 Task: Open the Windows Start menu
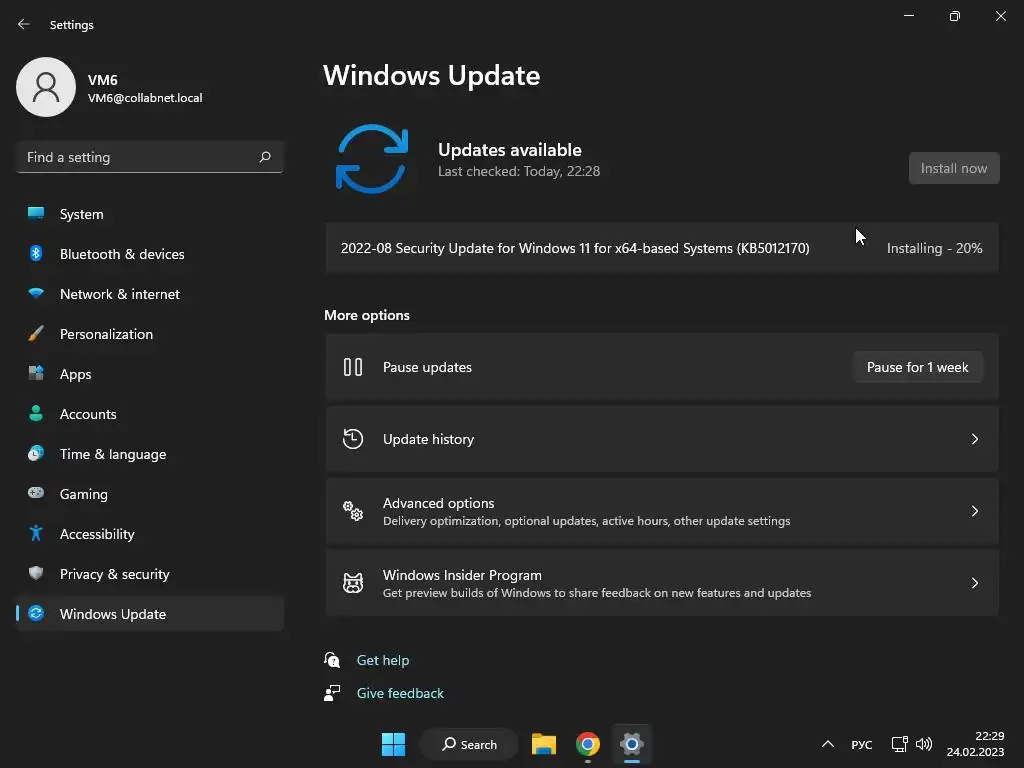coord(393,744)
